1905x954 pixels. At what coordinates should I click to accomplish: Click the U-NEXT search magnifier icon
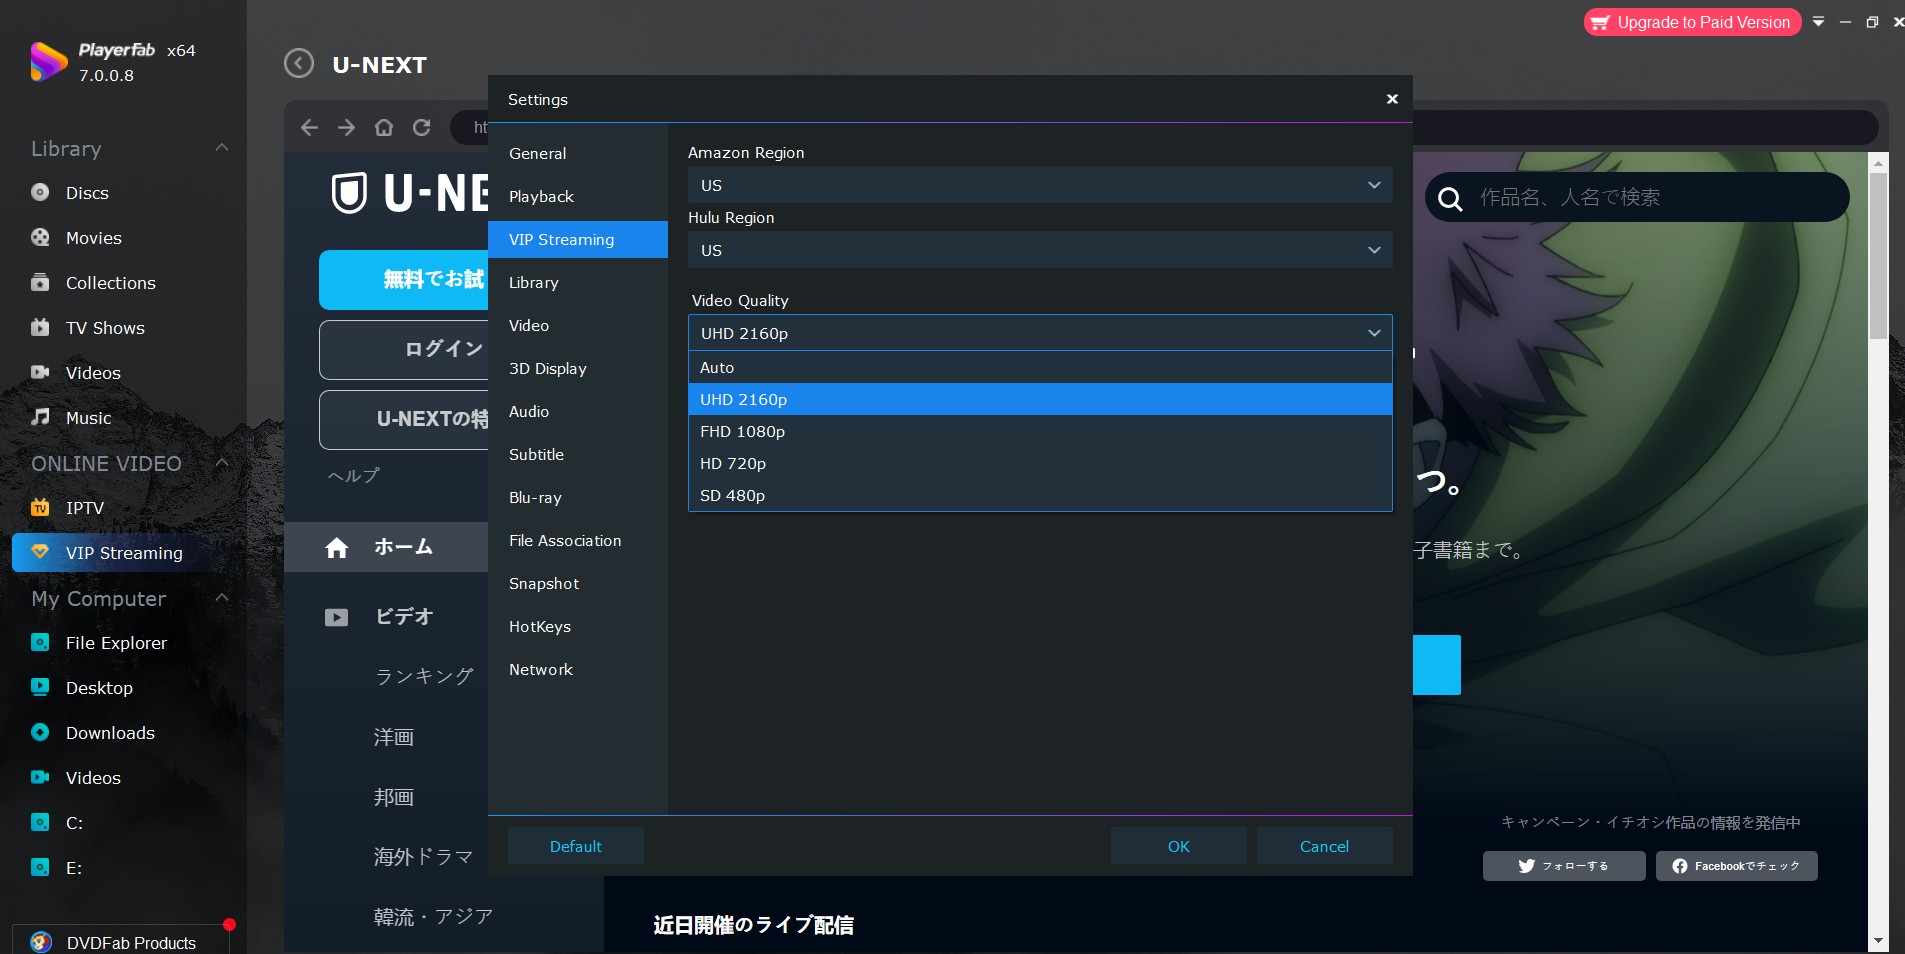pos(1449,198)
